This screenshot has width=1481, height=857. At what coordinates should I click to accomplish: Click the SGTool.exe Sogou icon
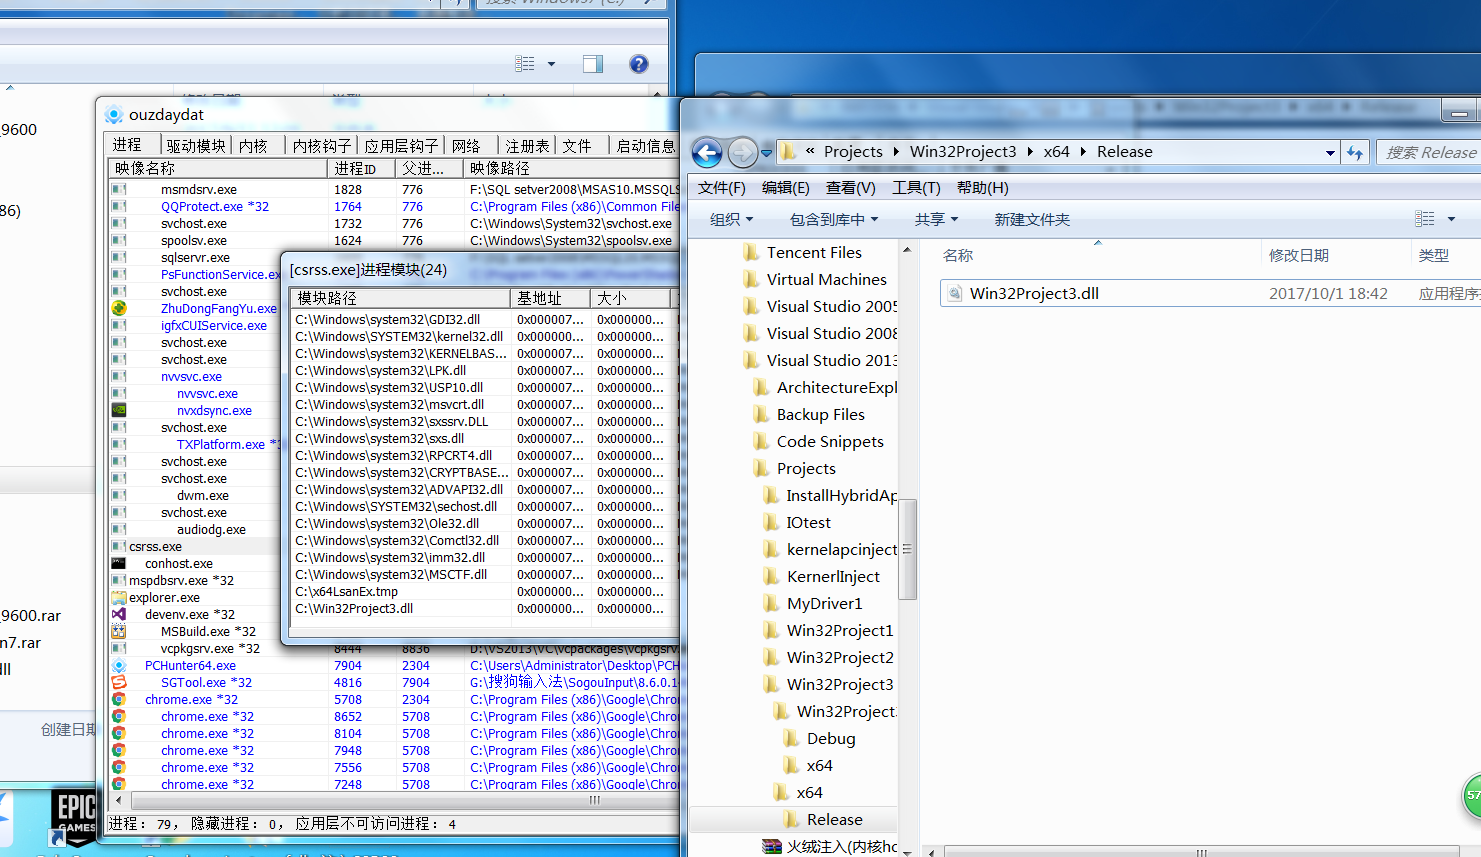[119, 683]
